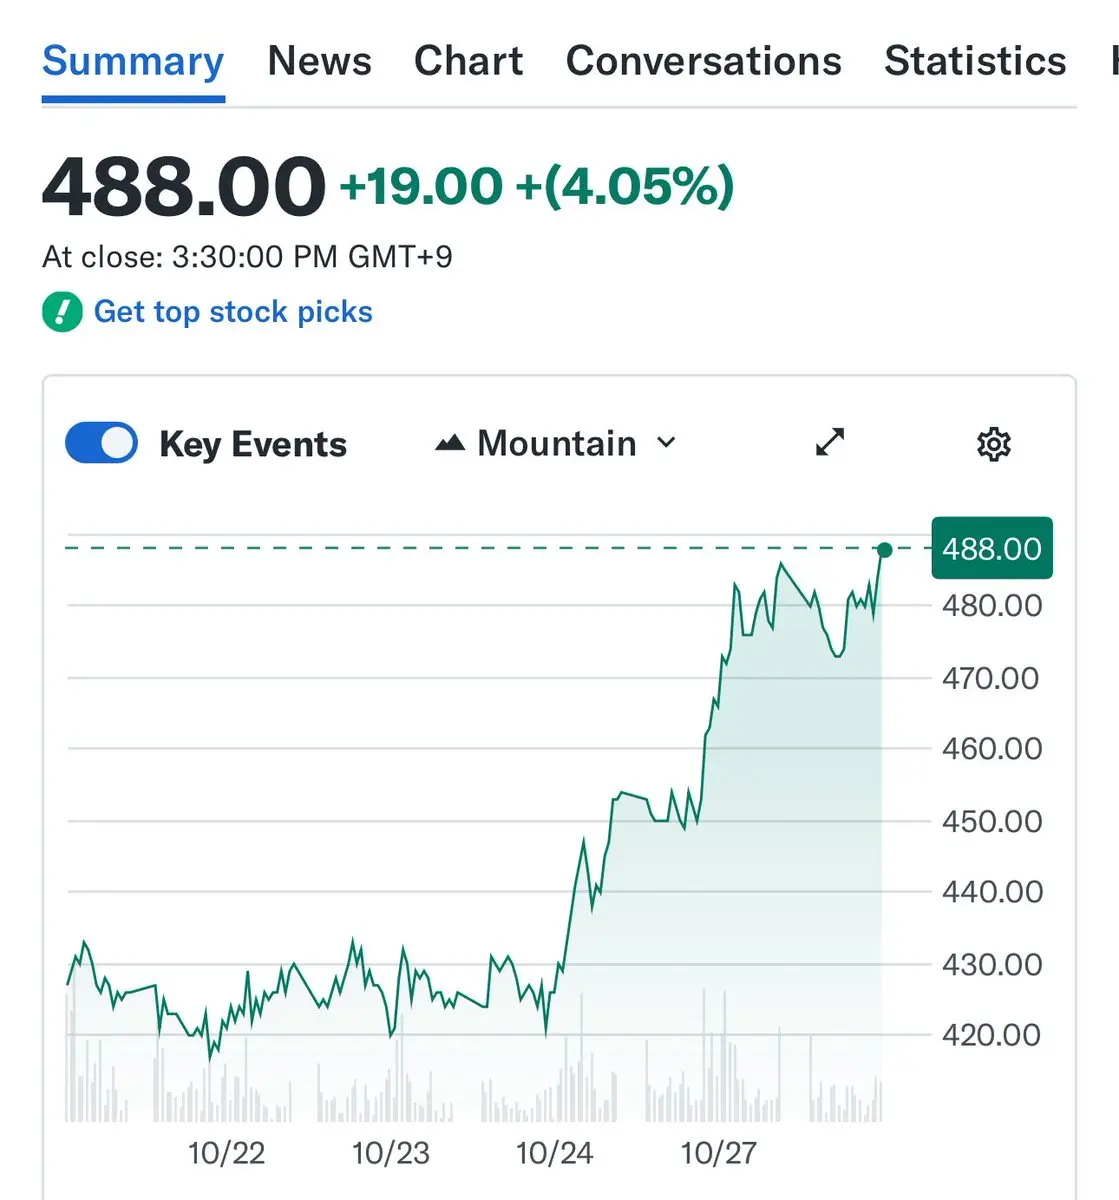Go to the Chart tab
Screen dimensions: 1119x1200
468,61
